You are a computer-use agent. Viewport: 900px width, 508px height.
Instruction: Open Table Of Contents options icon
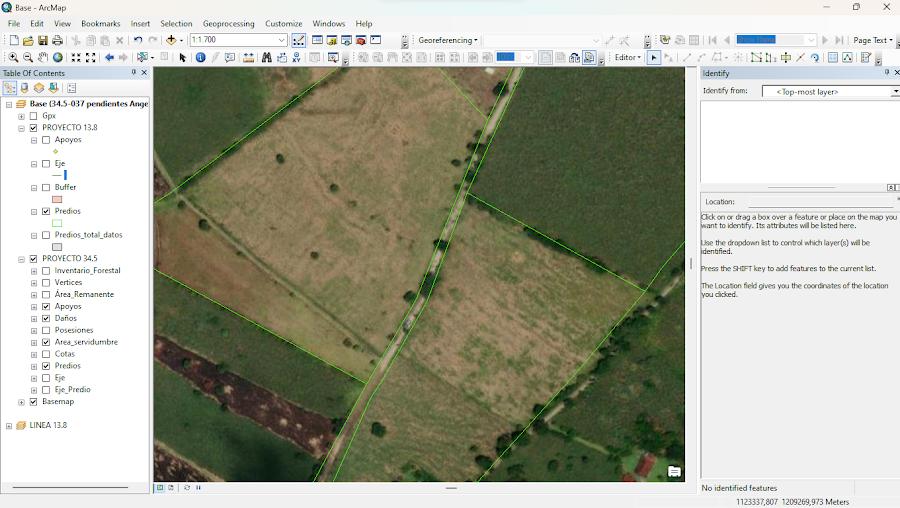pos(72,88)
